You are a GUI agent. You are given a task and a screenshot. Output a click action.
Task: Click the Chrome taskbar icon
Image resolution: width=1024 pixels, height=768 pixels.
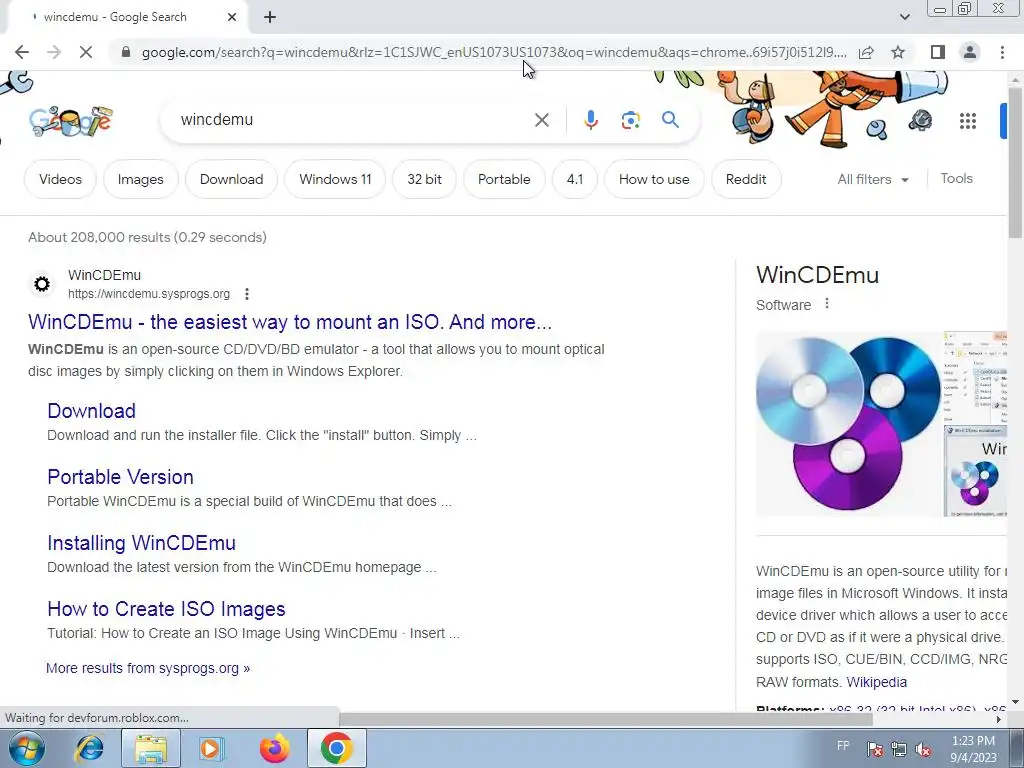click(336, 748)
